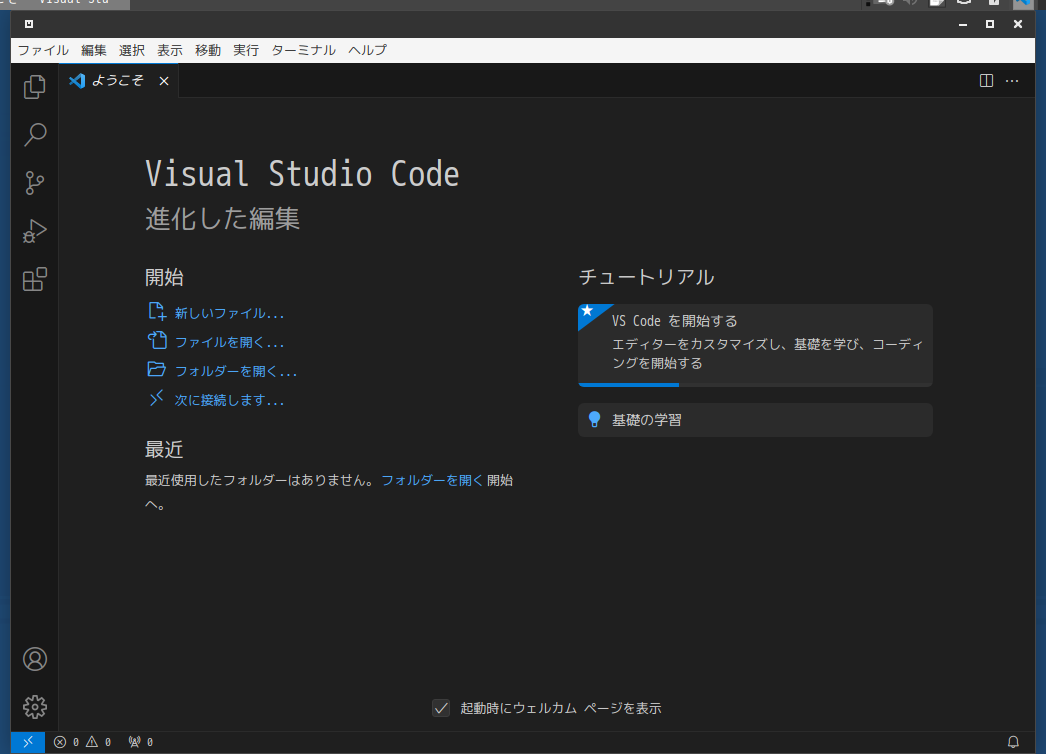Image resolution: width=1046 pixels, height=754 pixels.
Task: Click the 進化した編集 subtitle
Action: (223, 219)
